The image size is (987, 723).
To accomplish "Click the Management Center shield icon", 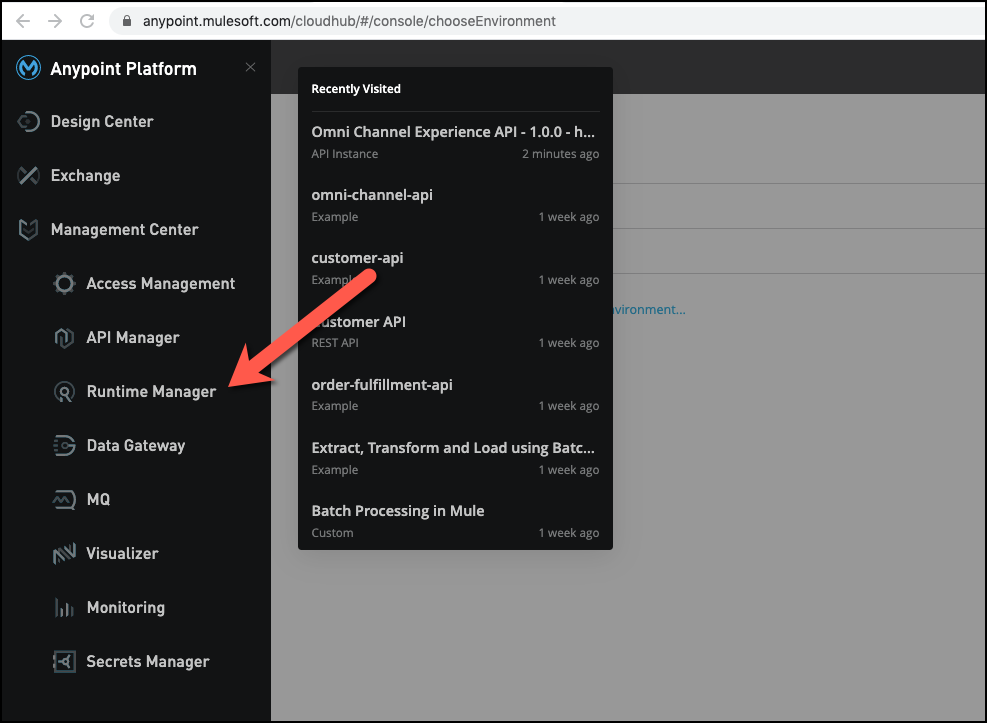I will (x=28, y=230).
